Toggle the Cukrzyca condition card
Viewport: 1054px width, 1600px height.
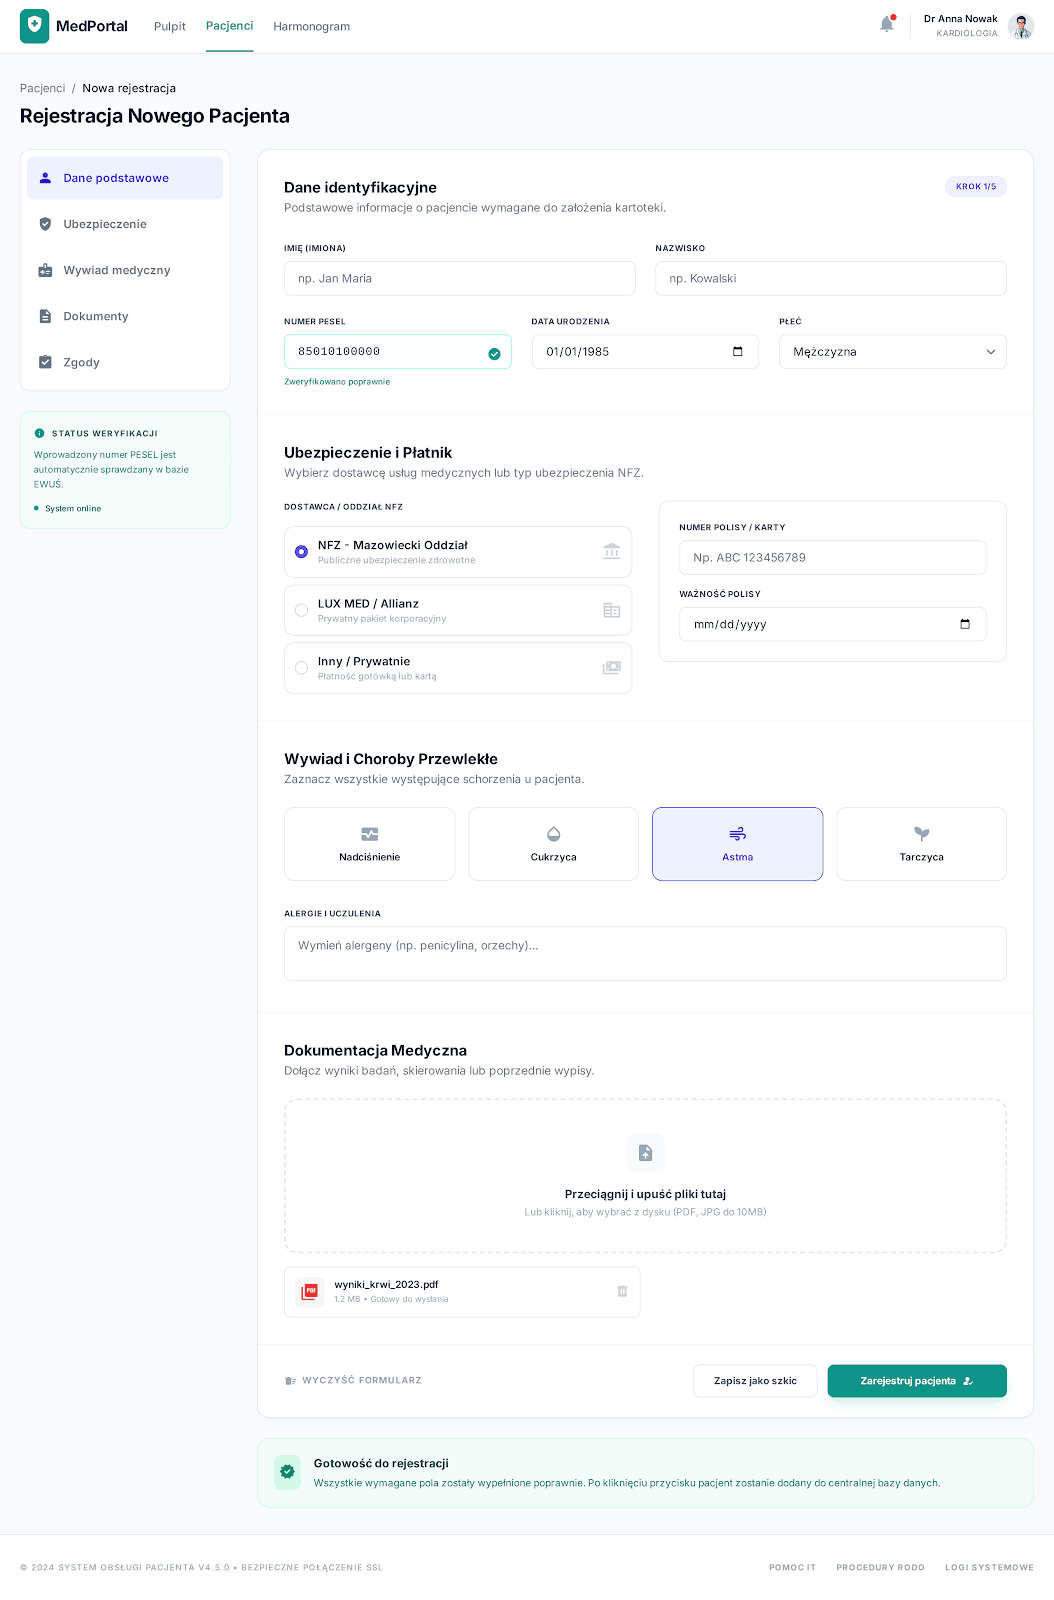click(553, 844)
